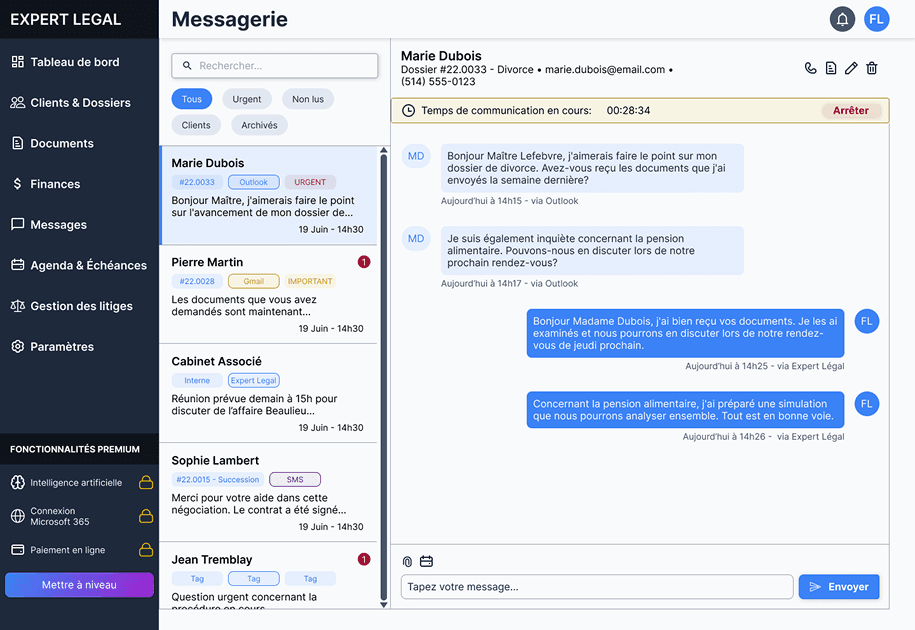Open the notifications bell
Screen dimensions: 915x630
click(x=842, y=19)
